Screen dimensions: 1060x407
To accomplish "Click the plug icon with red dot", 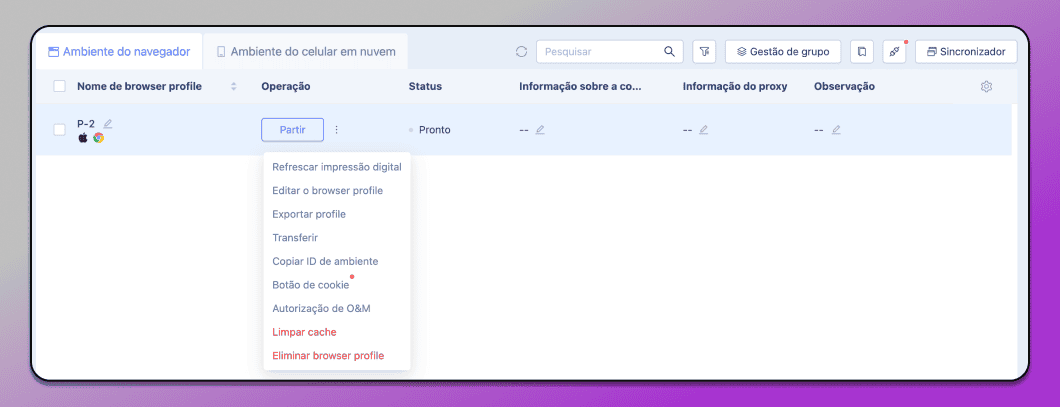I will pos(894,51).
